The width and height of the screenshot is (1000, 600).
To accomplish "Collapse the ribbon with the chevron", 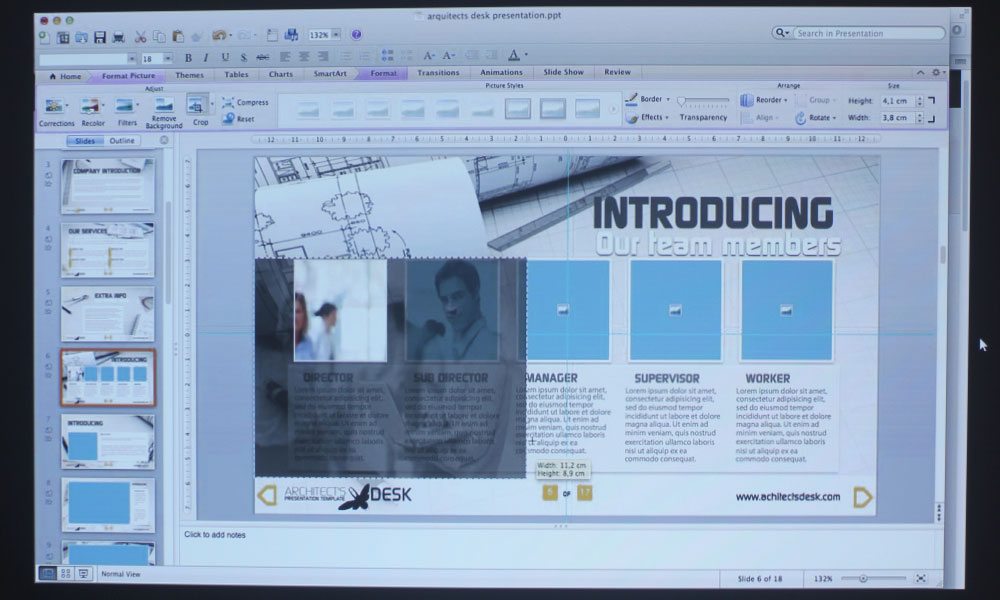I will pos(920,73).
